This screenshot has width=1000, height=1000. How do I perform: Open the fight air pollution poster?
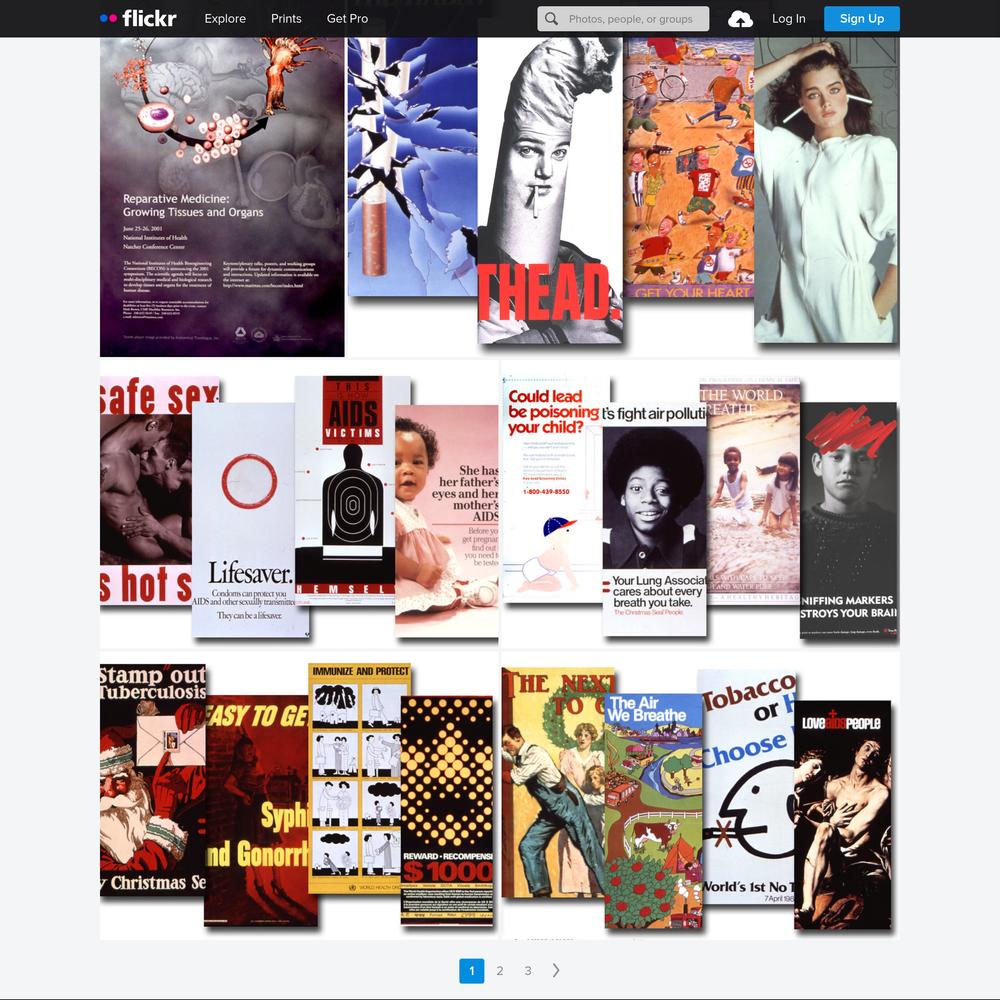(x=654, y=520)
